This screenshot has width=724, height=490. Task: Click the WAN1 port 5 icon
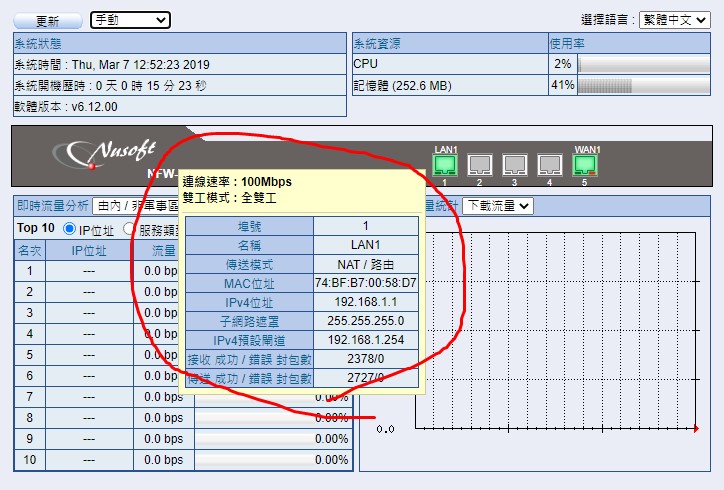click(x=586, y=165)
